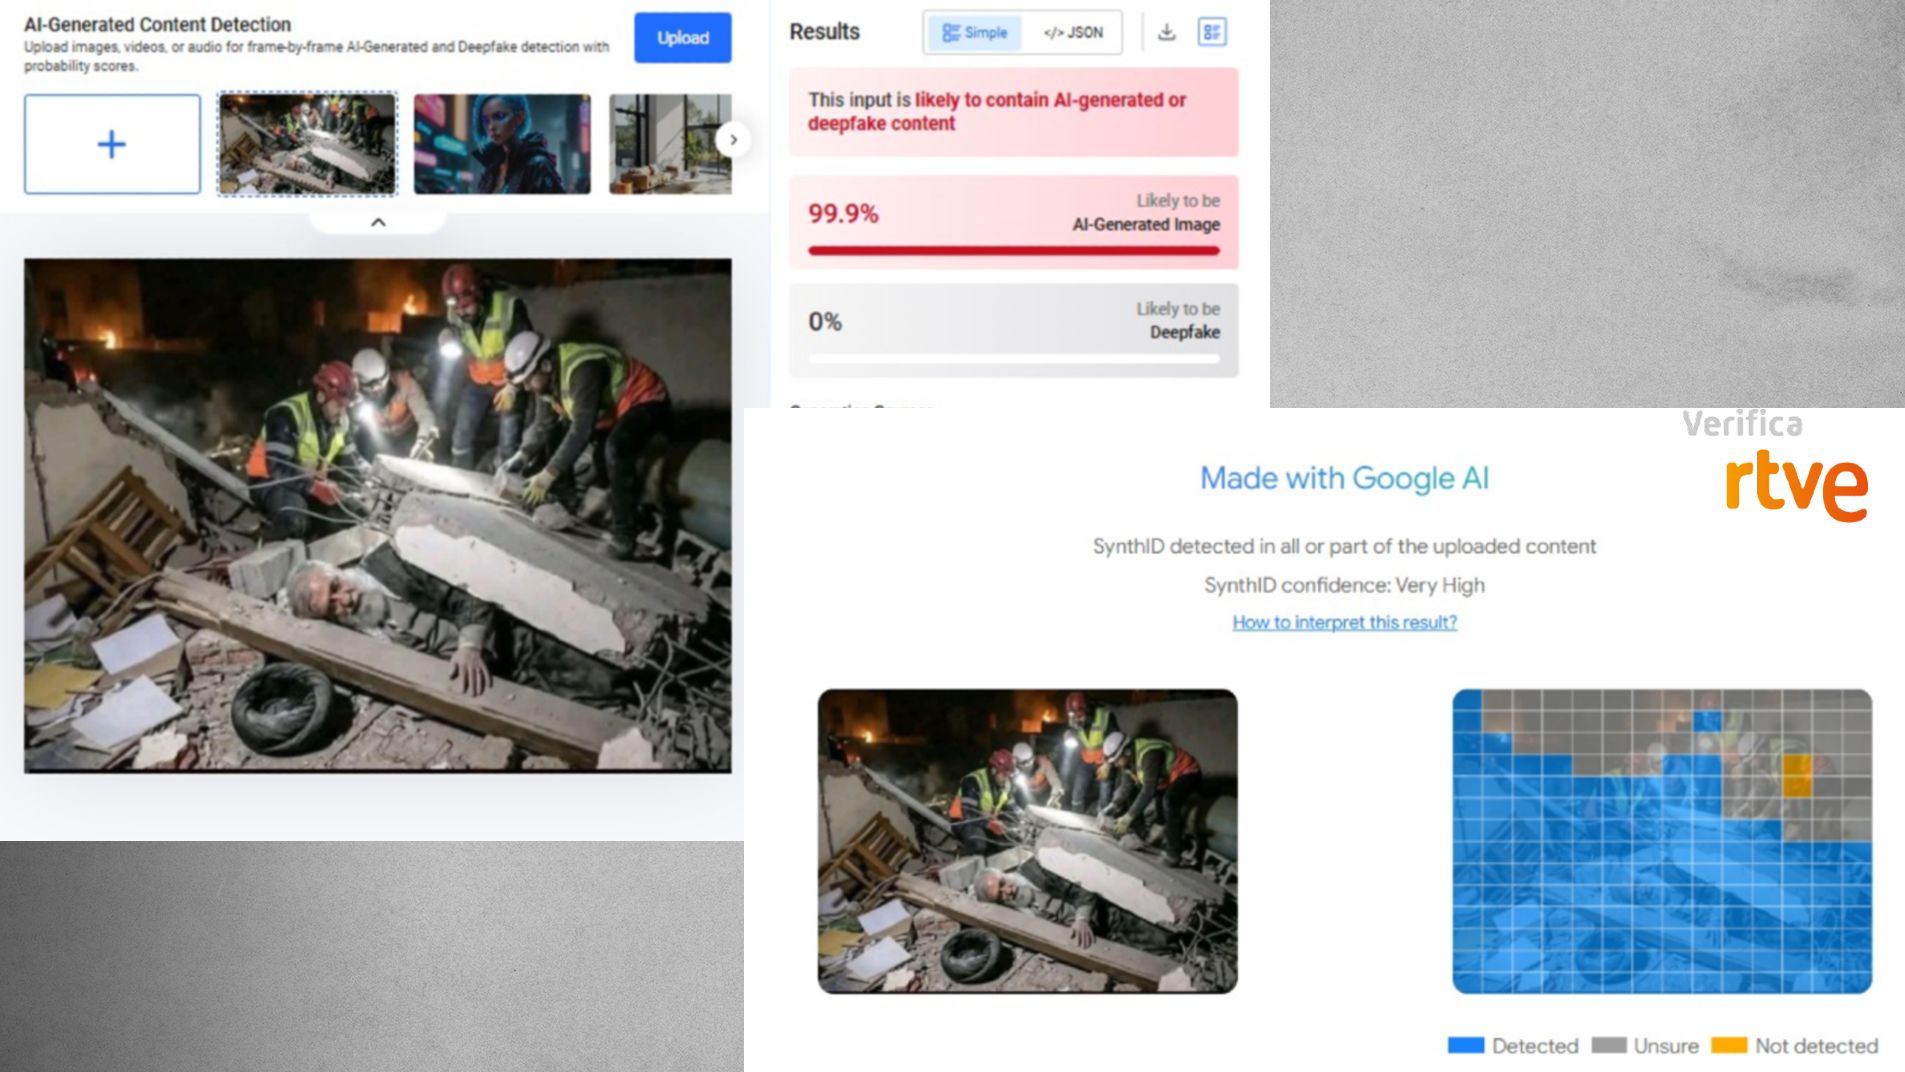This screenshot has width=1905, height=1072.
Task: Add a new file with the plus tile
Action: (112, 145)
